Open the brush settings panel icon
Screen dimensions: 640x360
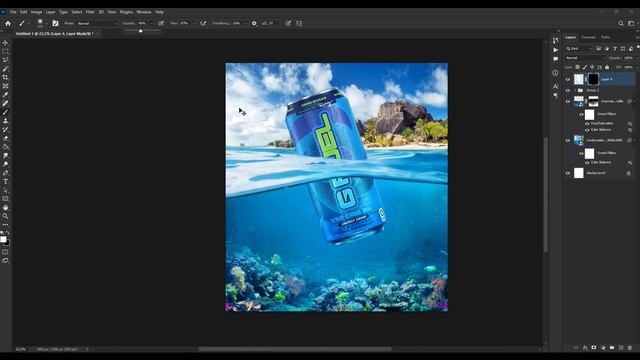pos(55,24)
